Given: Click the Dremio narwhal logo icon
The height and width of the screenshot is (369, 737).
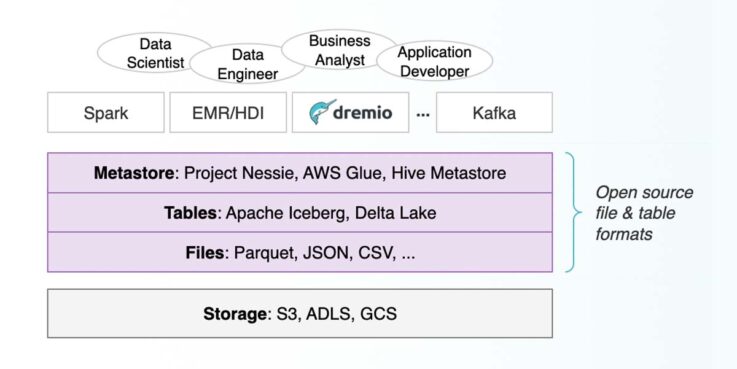Looking at the screenshot, I should tap(322, 112).
